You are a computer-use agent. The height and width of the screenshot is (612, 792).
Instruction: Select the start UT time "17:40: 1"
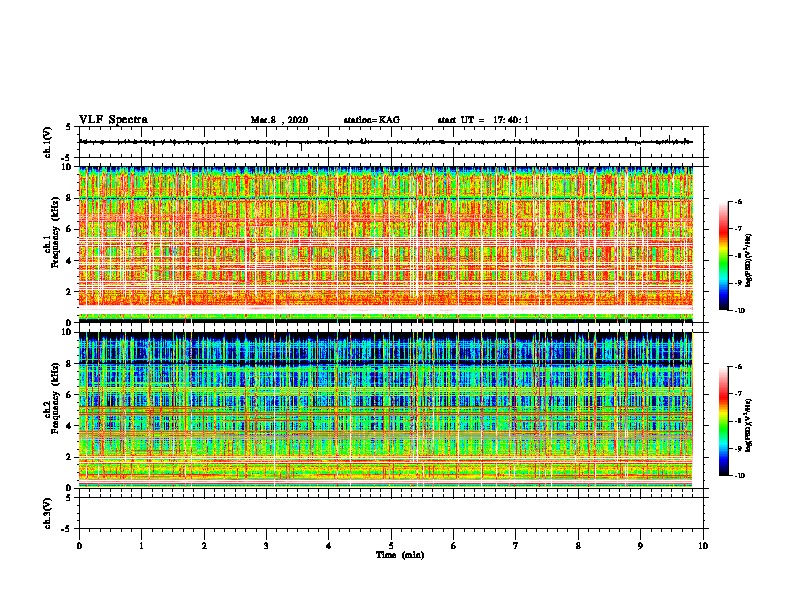pyautogui.click(x=511, y=120)
